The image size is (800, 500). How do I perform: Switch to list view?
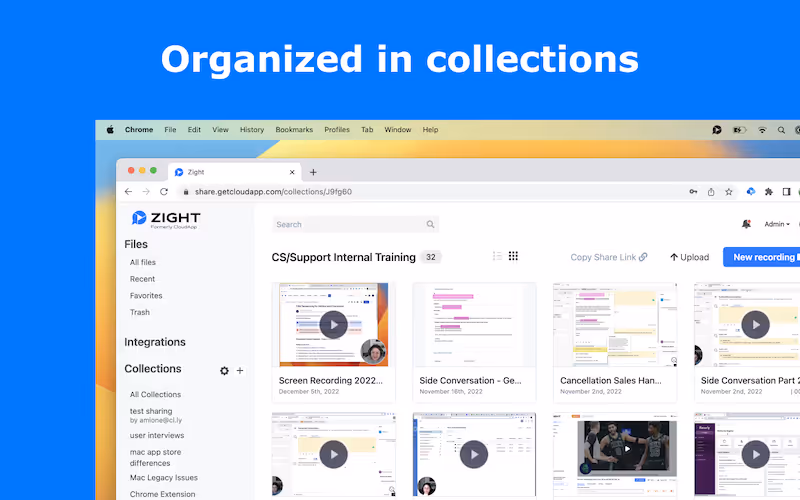pyautogui.click(x=497, y=256)
